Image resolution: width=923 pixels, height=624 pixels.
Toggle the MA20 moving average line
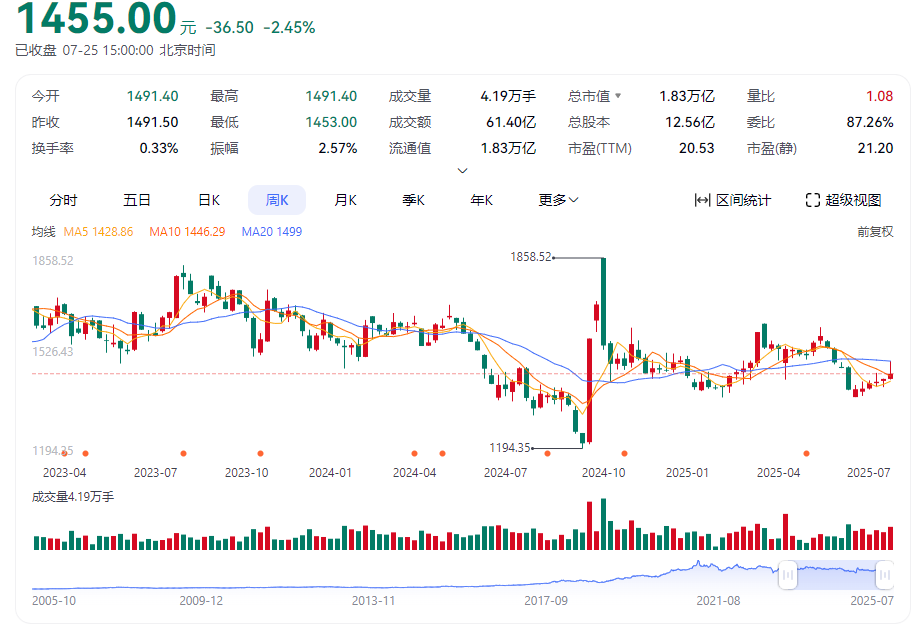271,231
